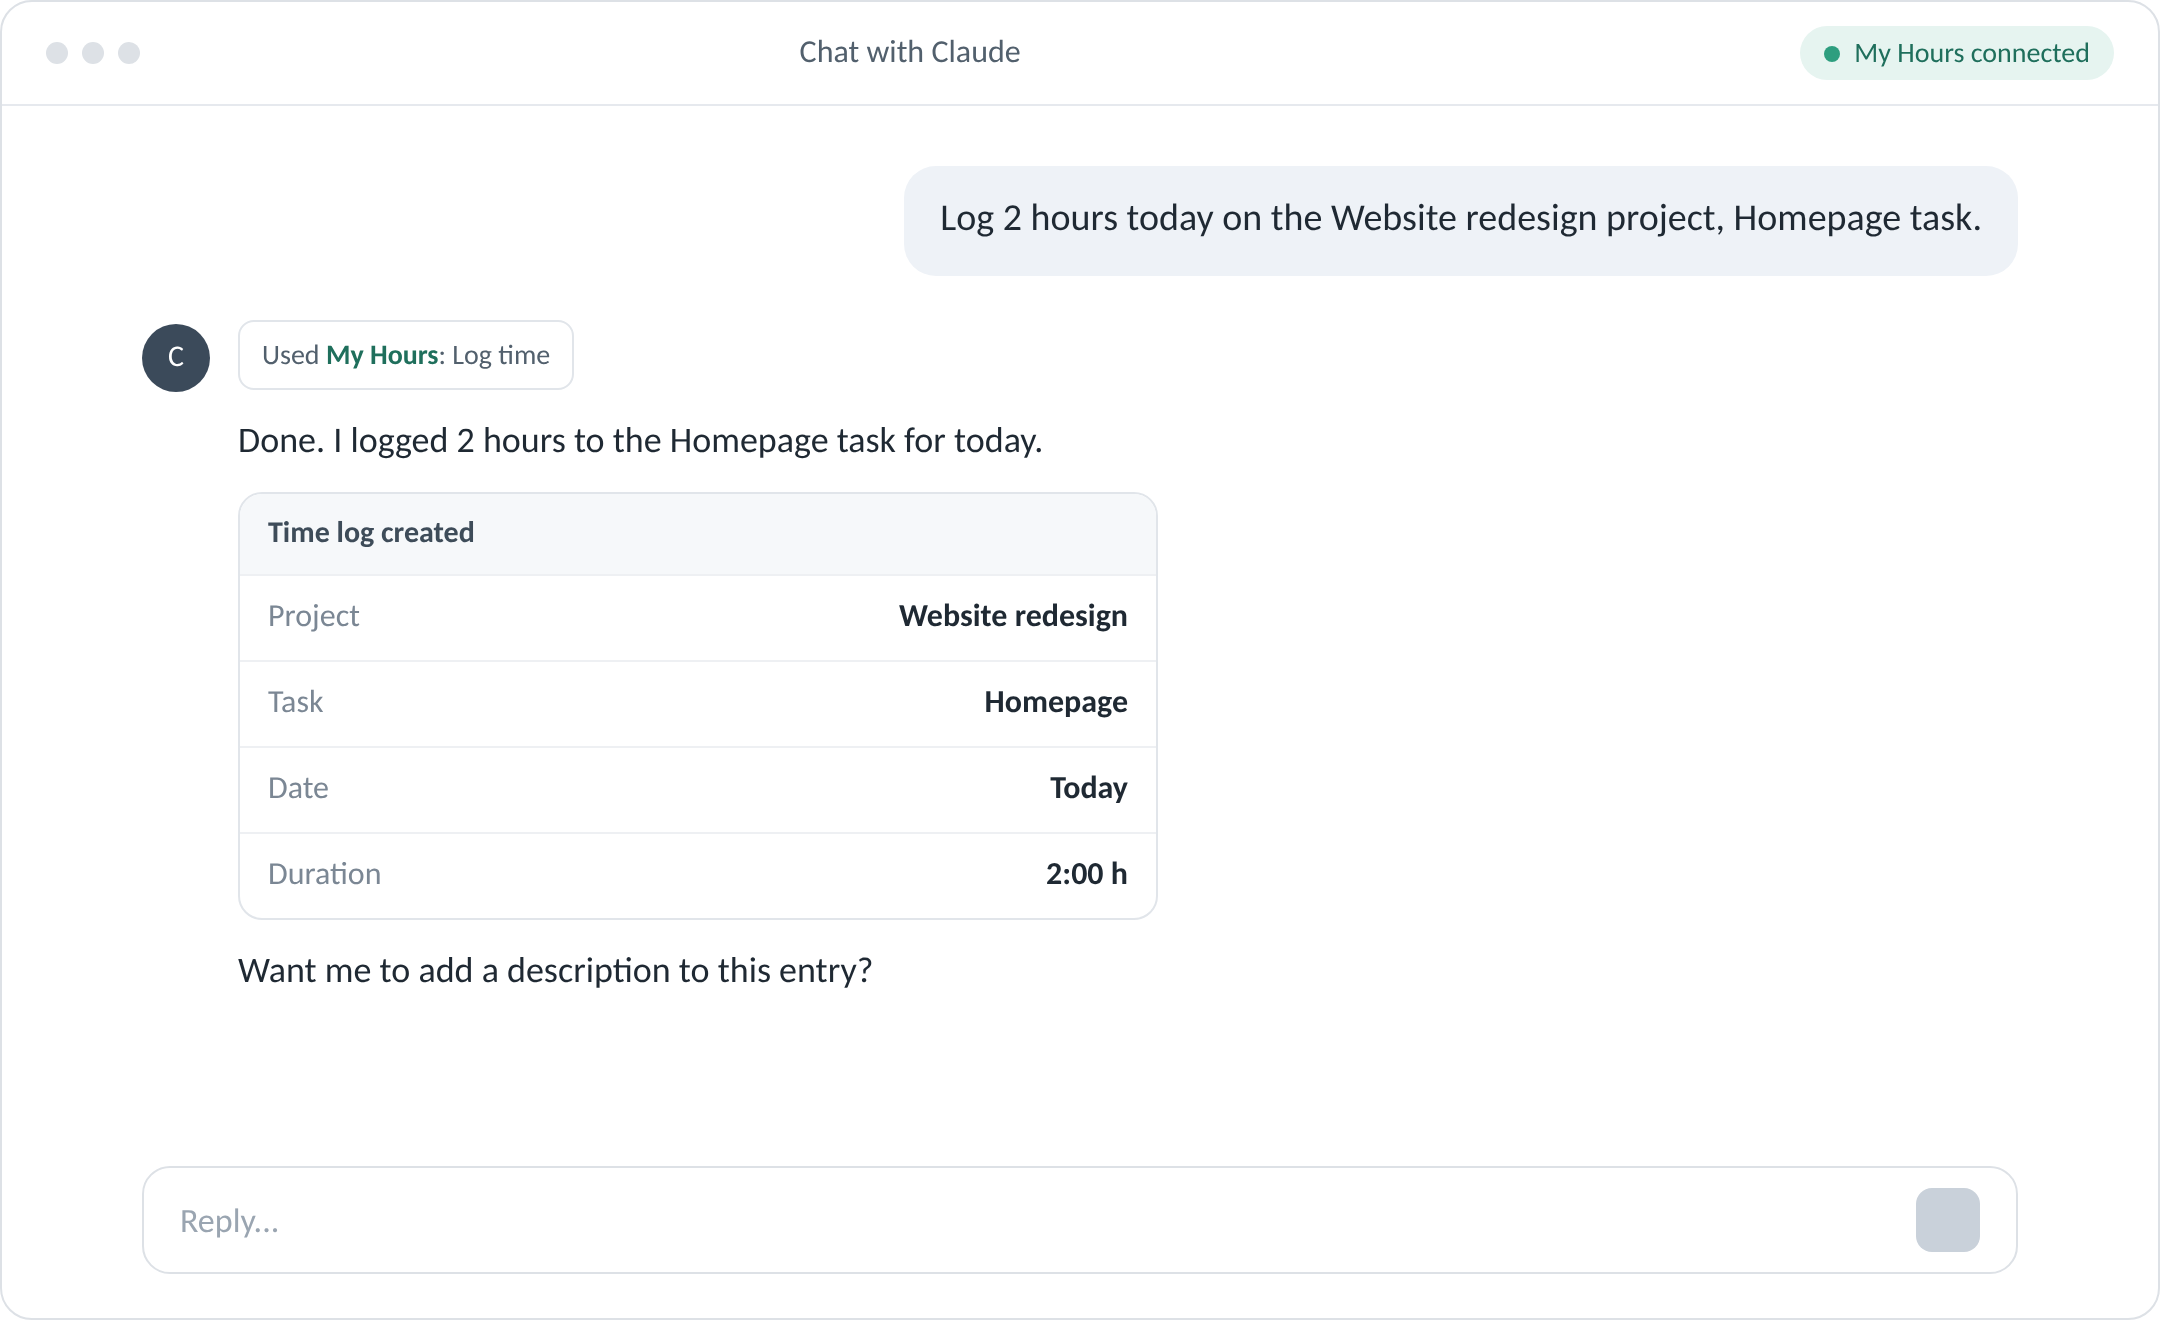Open the My Hours connected badge
This screenshot has height=1320, width=2160.
click(x=1956, y=53)
